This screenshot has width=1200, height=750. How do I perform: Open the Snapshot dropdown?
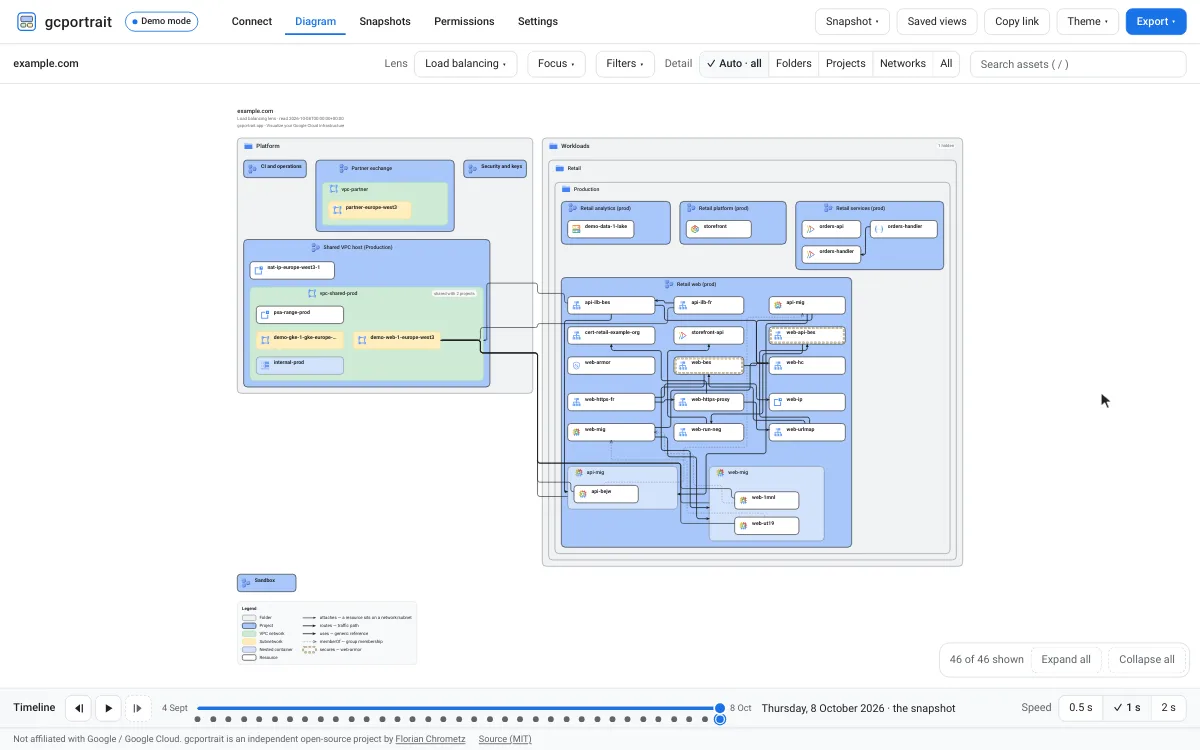pyautogui.click(x=852, y=22)
